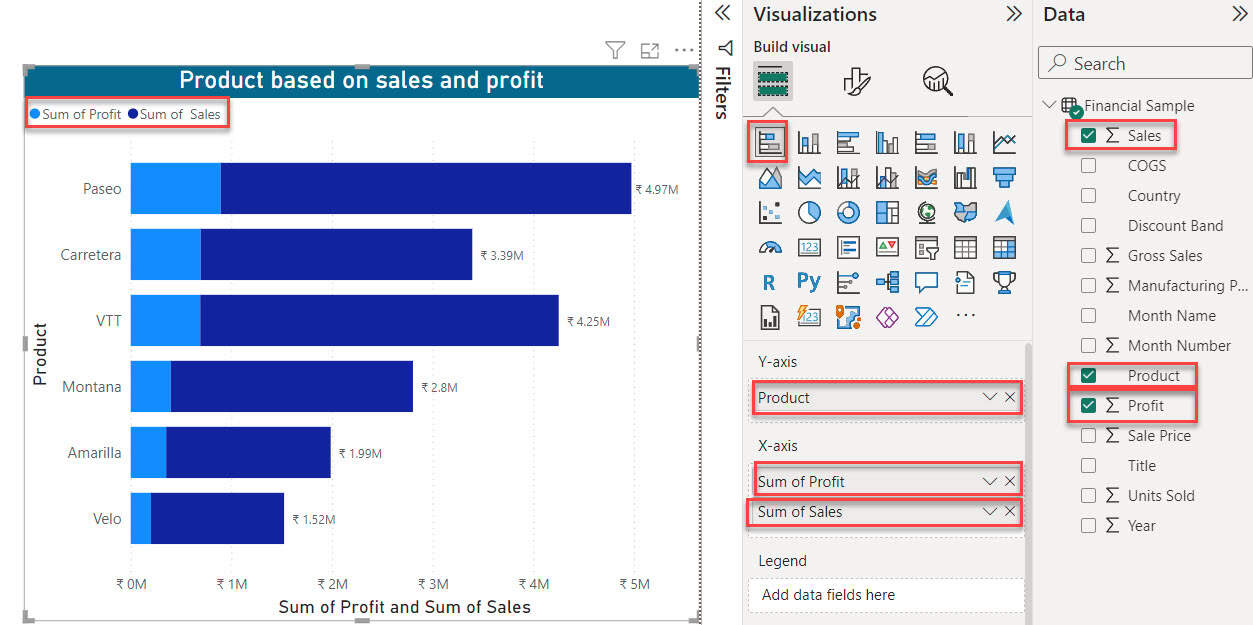Viewport: 1253px width, 625px height.
Task: Select the Velo light blue profit bar
Action: (141, 518)
